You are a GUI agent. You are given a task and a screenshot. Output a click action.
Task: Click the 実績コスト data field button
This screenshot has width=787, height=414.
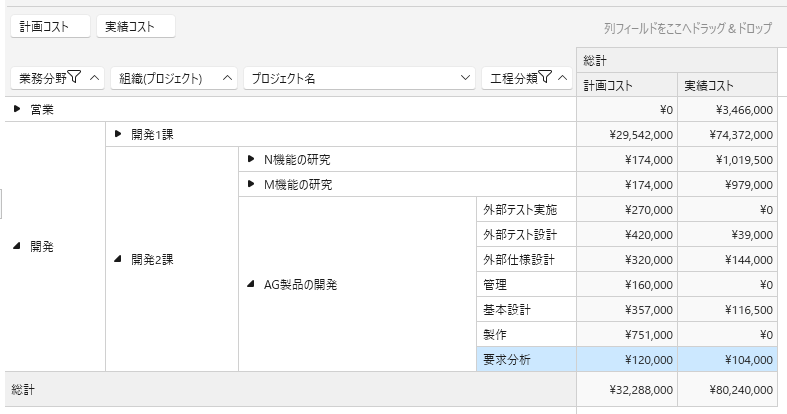coord(136,27)
